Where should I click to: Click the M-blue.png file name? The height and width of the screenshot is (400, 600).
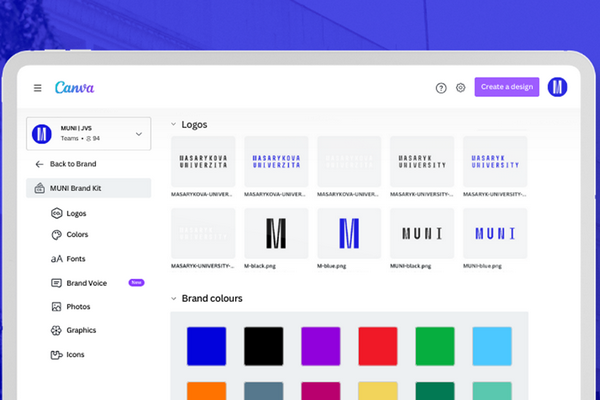point(331,266)
